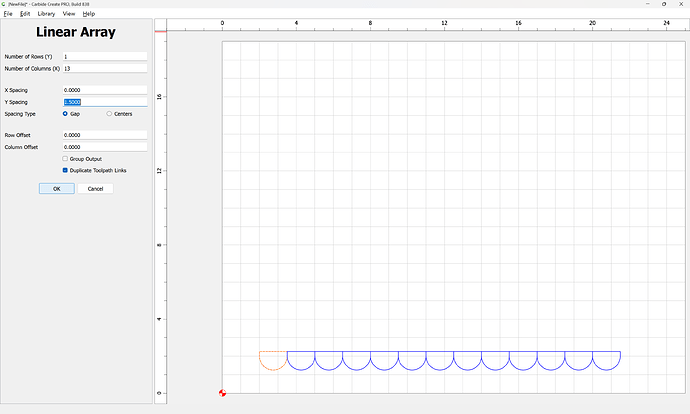Uncheck Duplicate Toolpath Links
Image resolution: width=690 pixels, height=414 pixels.
click(x=66, y=170)
